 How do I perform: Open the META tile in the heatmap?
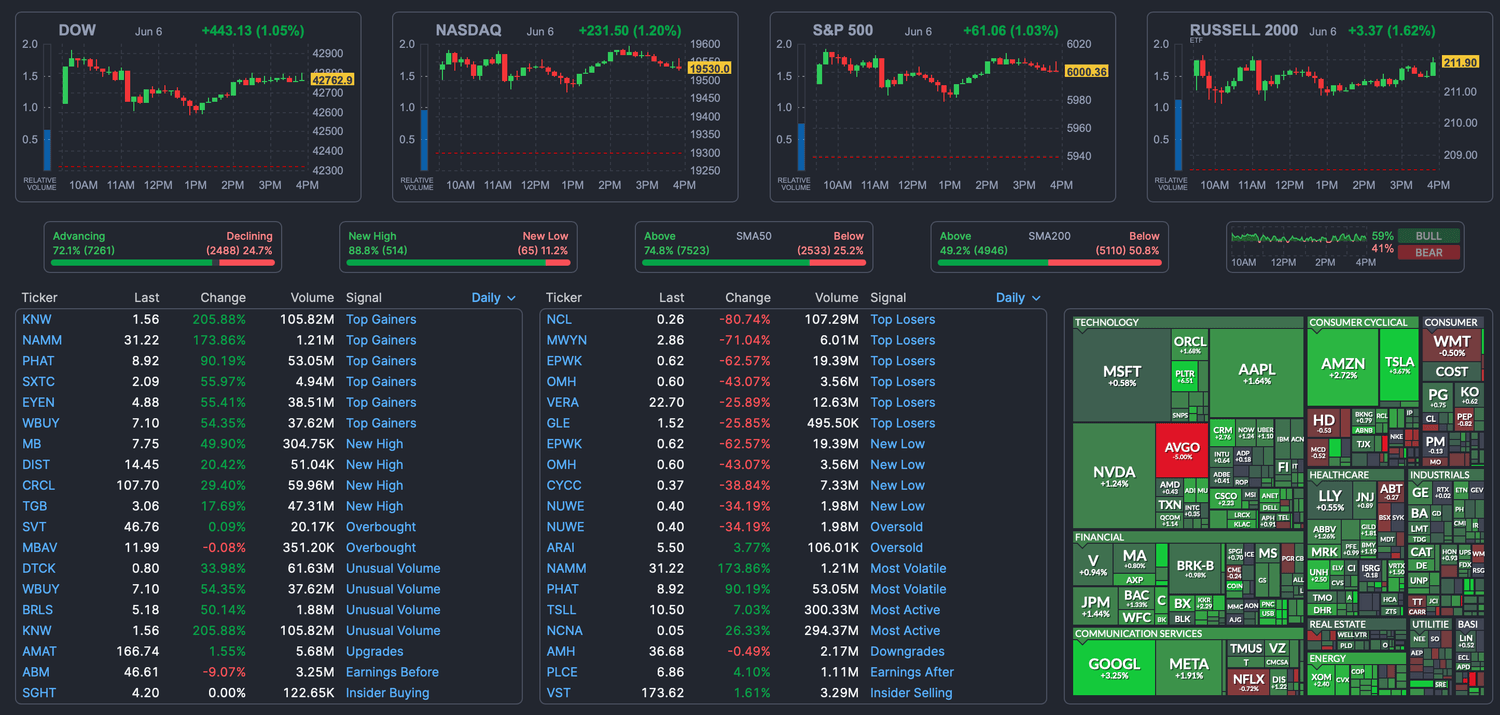click(x=1189, y=667)
